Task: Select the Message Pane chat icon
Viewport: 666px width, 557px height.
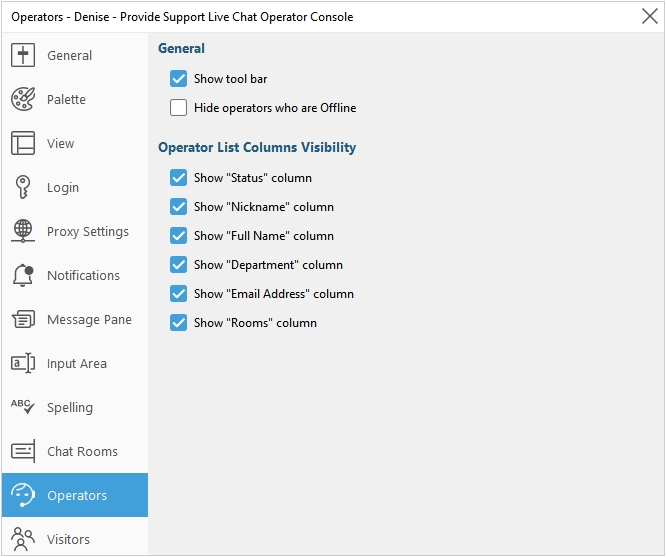Action: pyautogui.click(x=23, y=320)
